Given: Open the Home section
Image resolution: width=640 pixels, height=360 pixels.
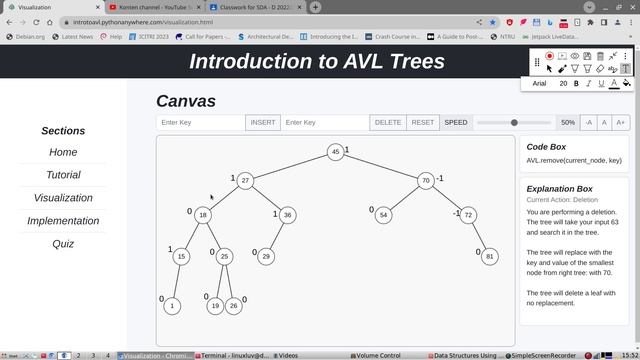Looking at the screenshot, I should pos(63,152).
